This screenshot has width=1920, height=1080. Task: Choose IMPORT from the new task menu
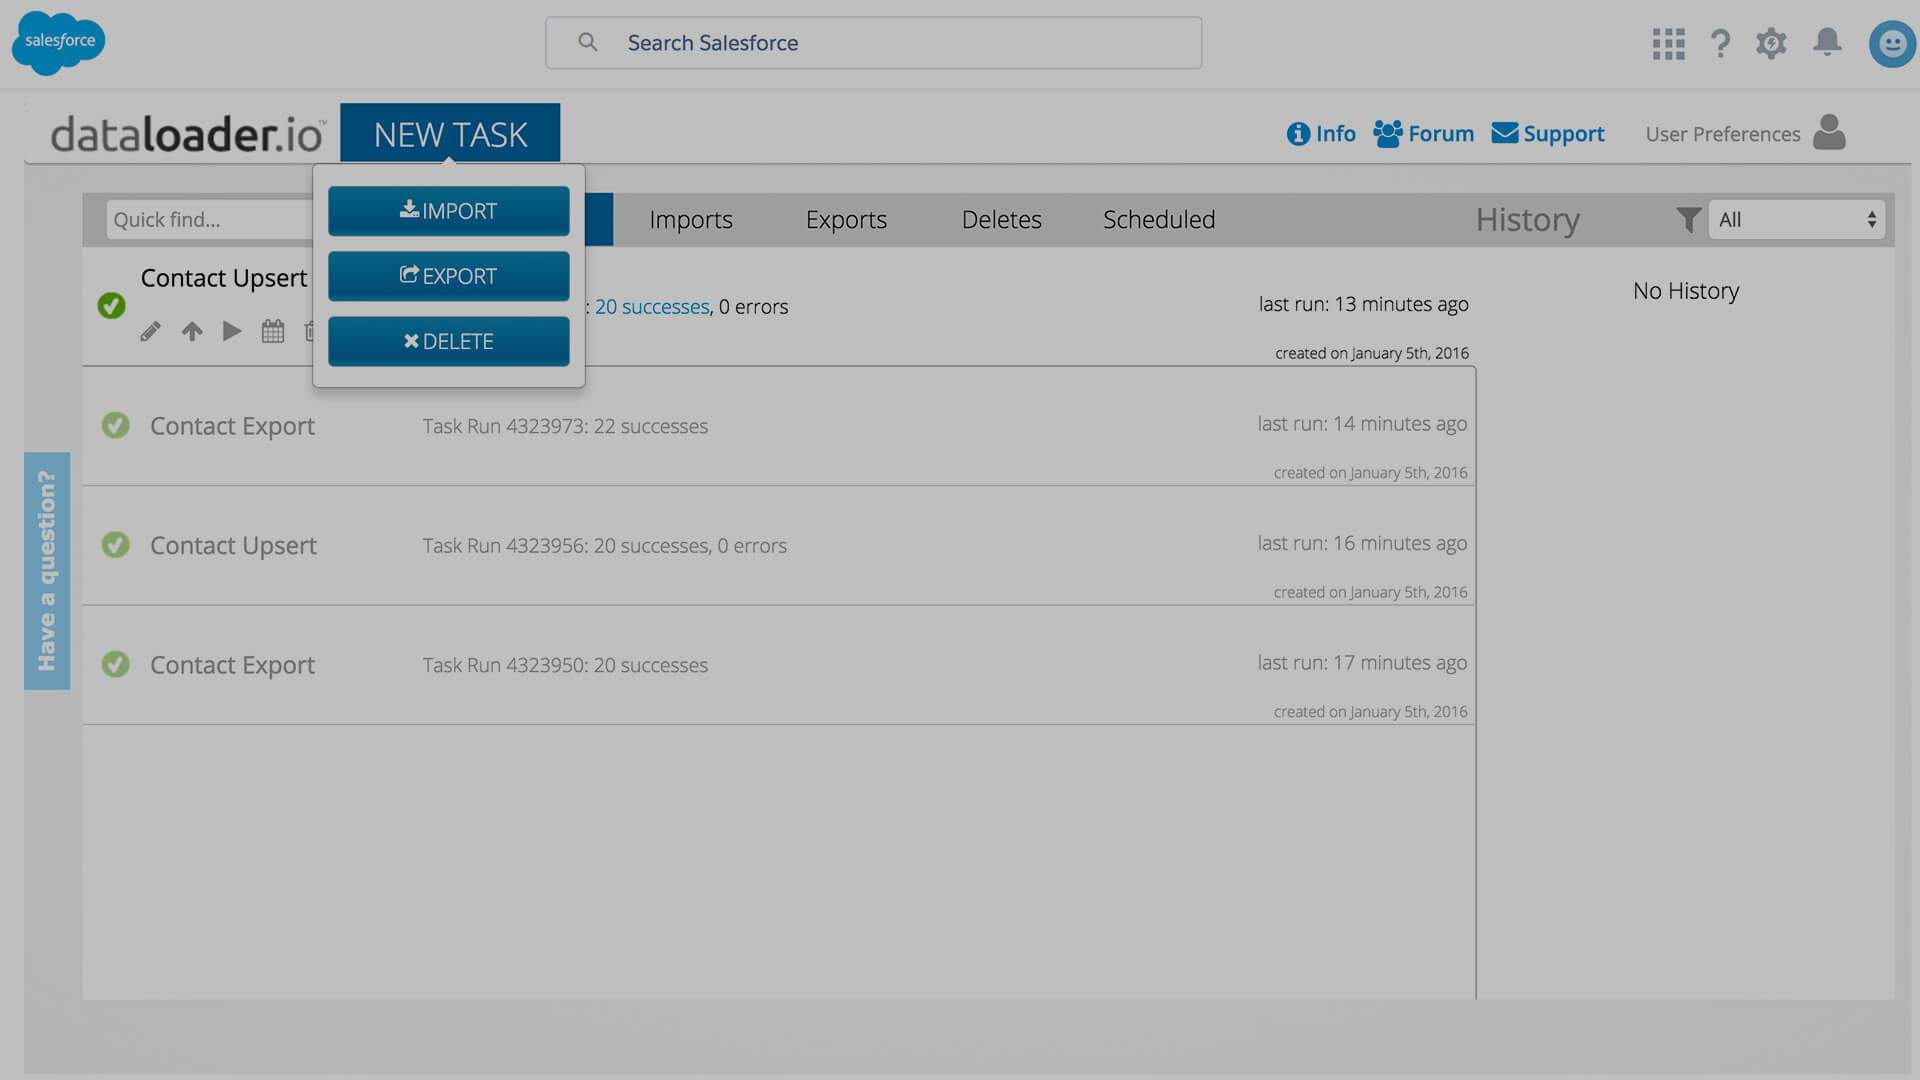coord(449,211)
